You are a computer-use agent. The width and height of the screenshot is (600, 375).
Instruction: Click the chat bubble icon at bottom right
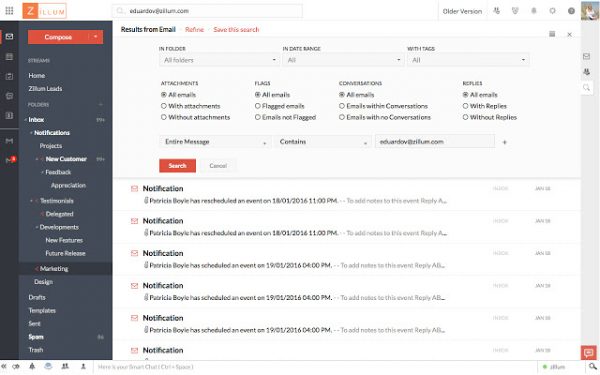pos(588,352)
